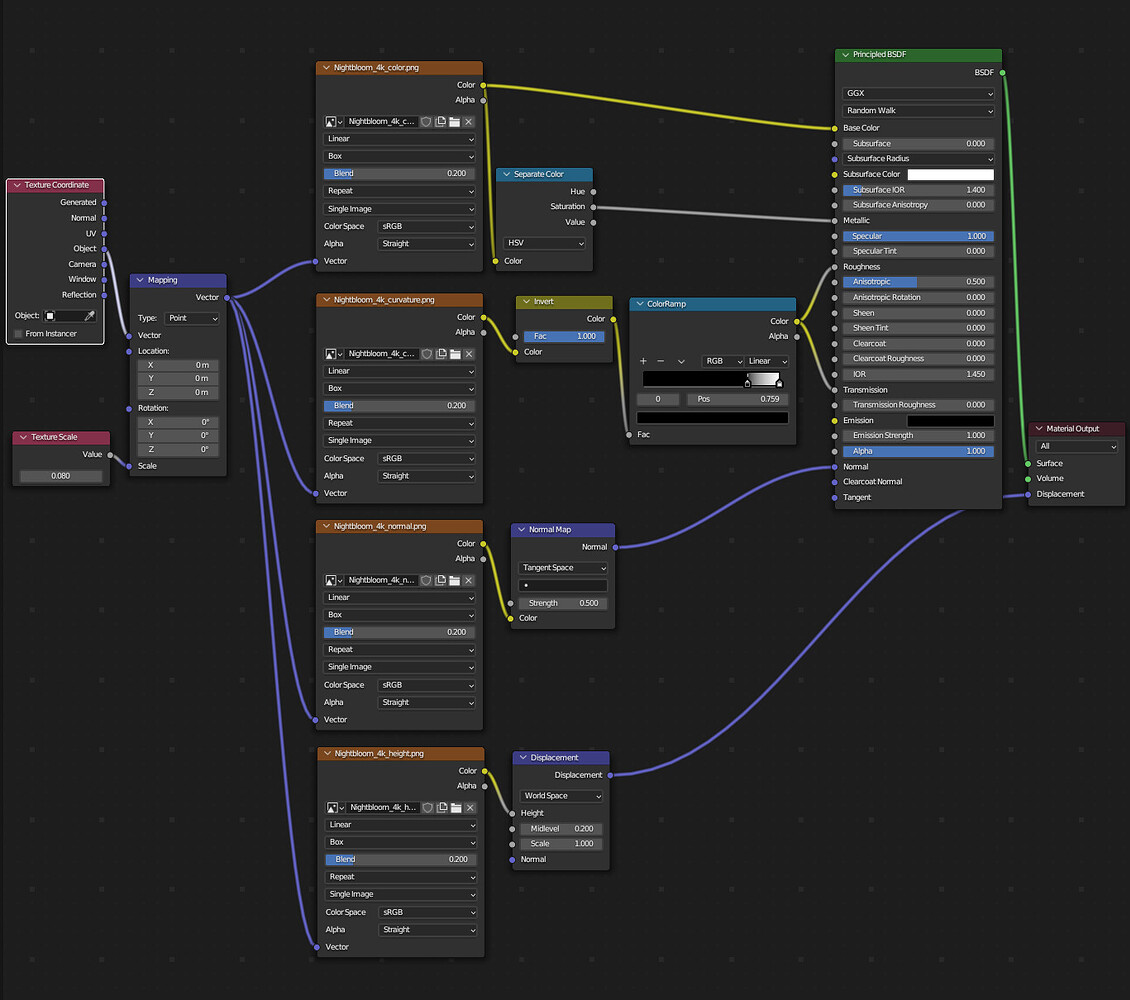
Task: Add a new color stop with ColorRamp plus icon
Action: 643,361
